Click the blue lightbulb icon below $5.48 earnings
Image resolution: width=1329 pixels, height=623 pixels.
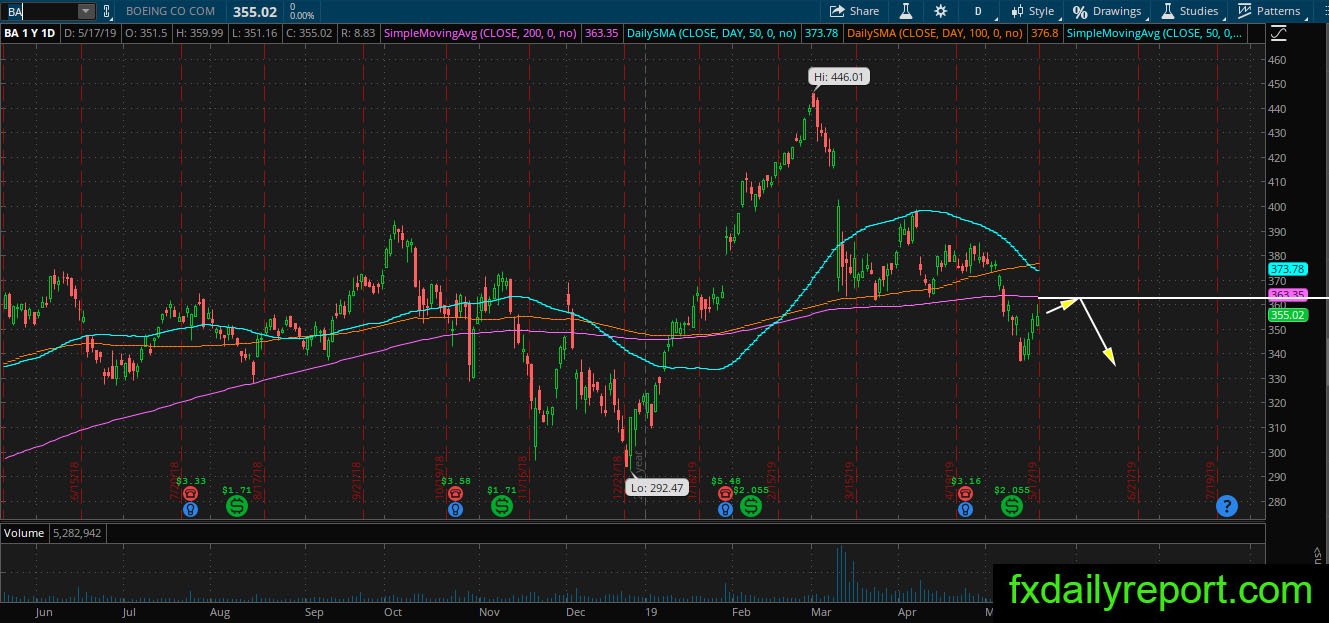point(725,509)
